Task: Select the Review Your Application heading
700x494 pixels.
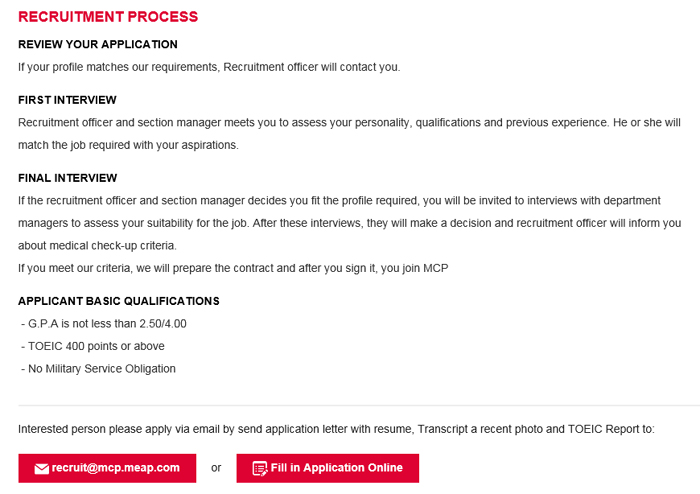Action: (98, 44)
